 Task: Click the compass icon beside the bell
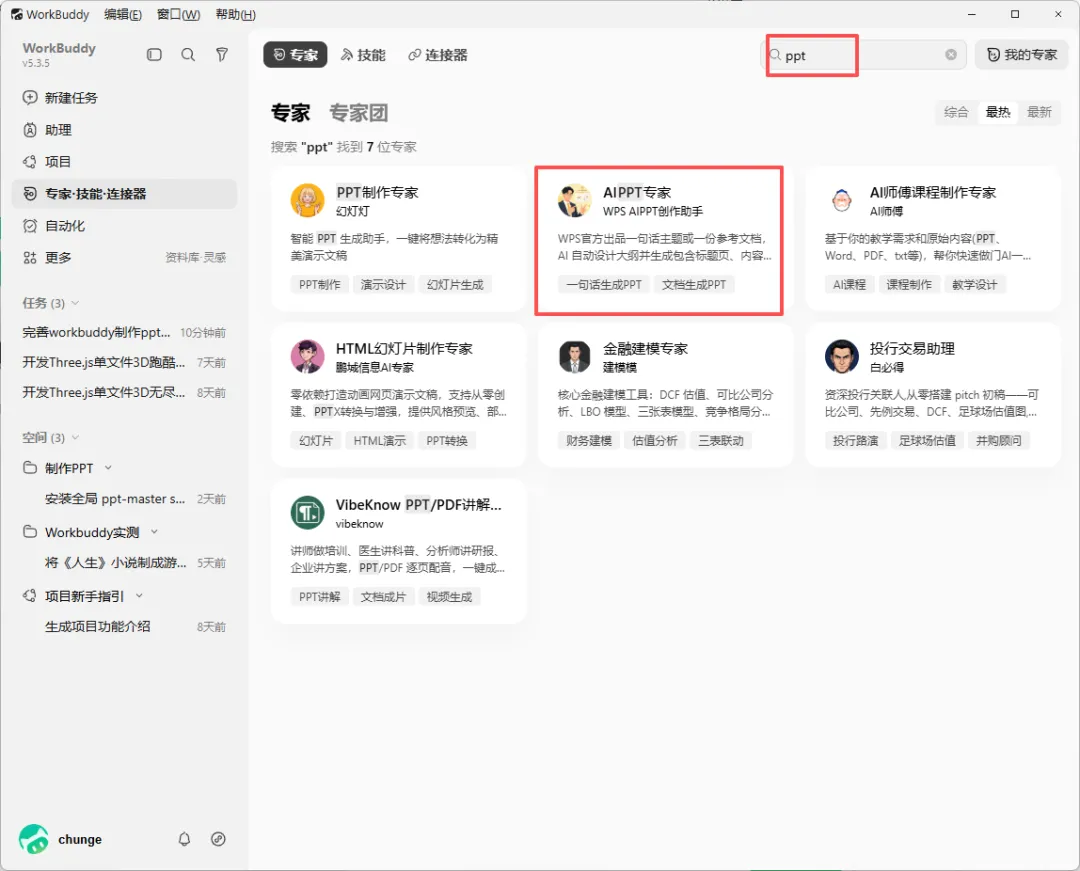click(x=218, y=839)
